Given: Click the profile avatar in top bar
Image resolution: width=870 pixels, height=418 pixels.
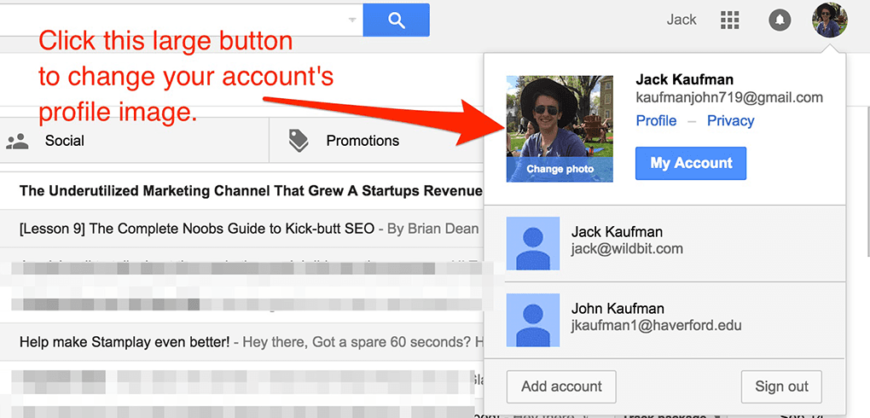Looking at the screenshot, I should 830,20.
